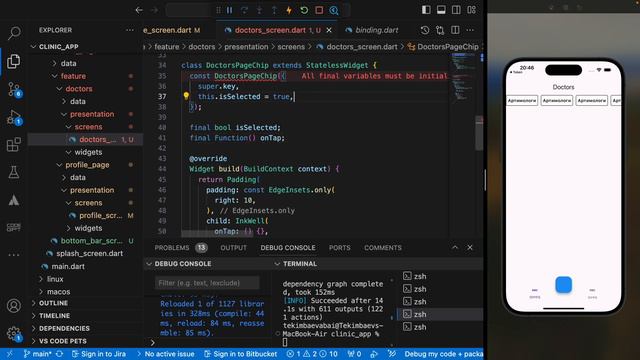Expand the Dependencies section
This screenshot has width=640, height=360.
coord(64,329)
